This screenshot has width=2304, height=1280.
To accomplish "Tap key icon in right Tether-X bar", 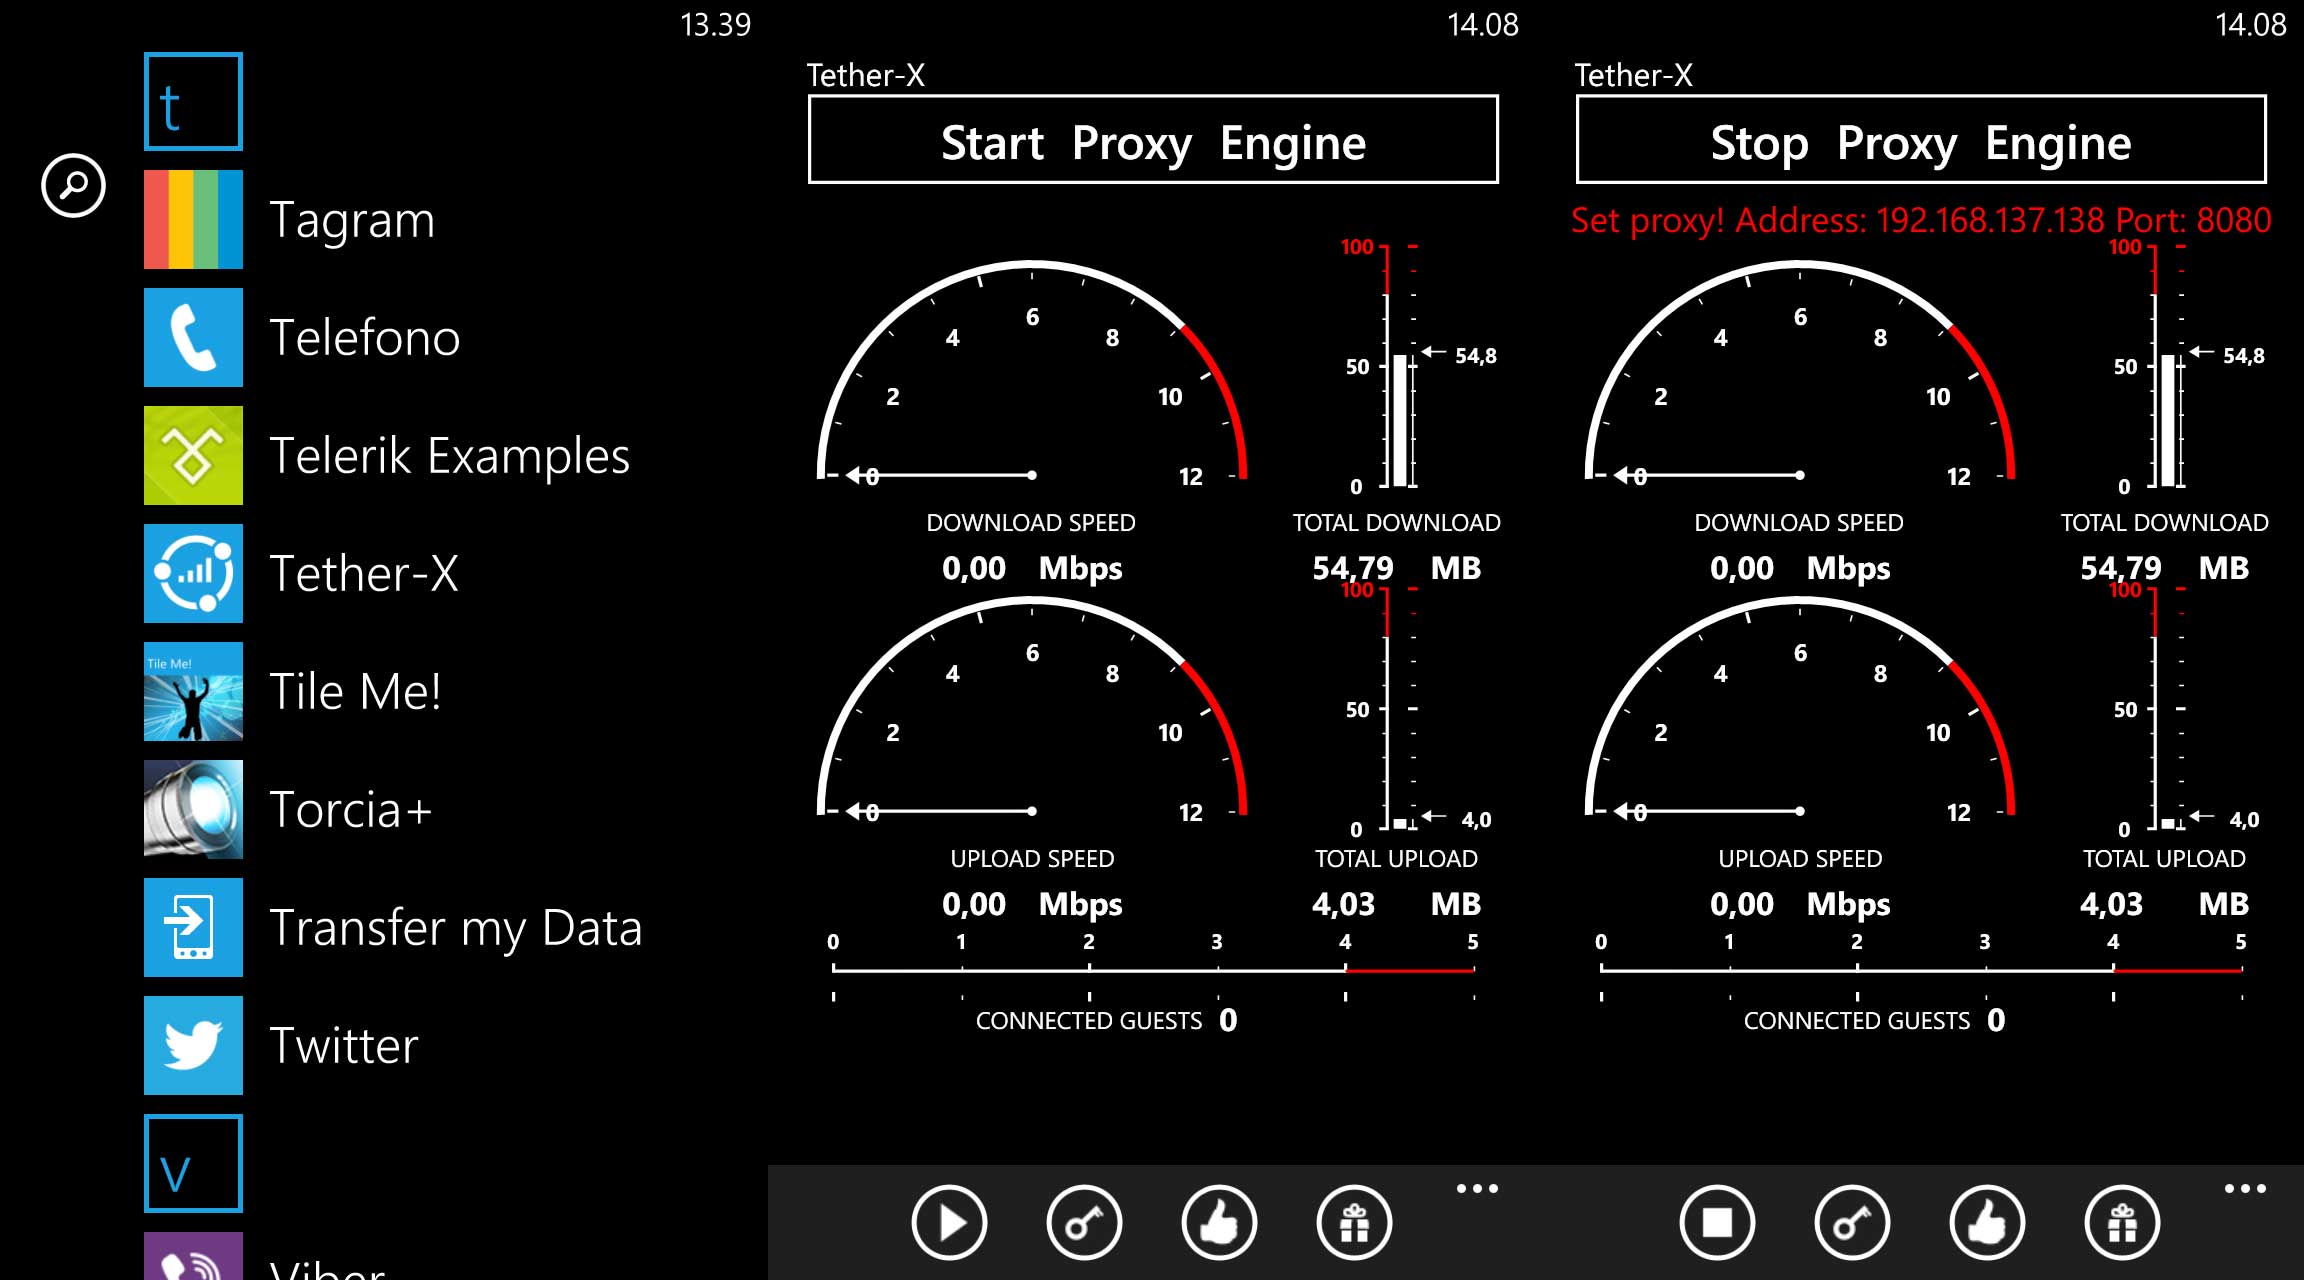I will coord(1852,1222).
